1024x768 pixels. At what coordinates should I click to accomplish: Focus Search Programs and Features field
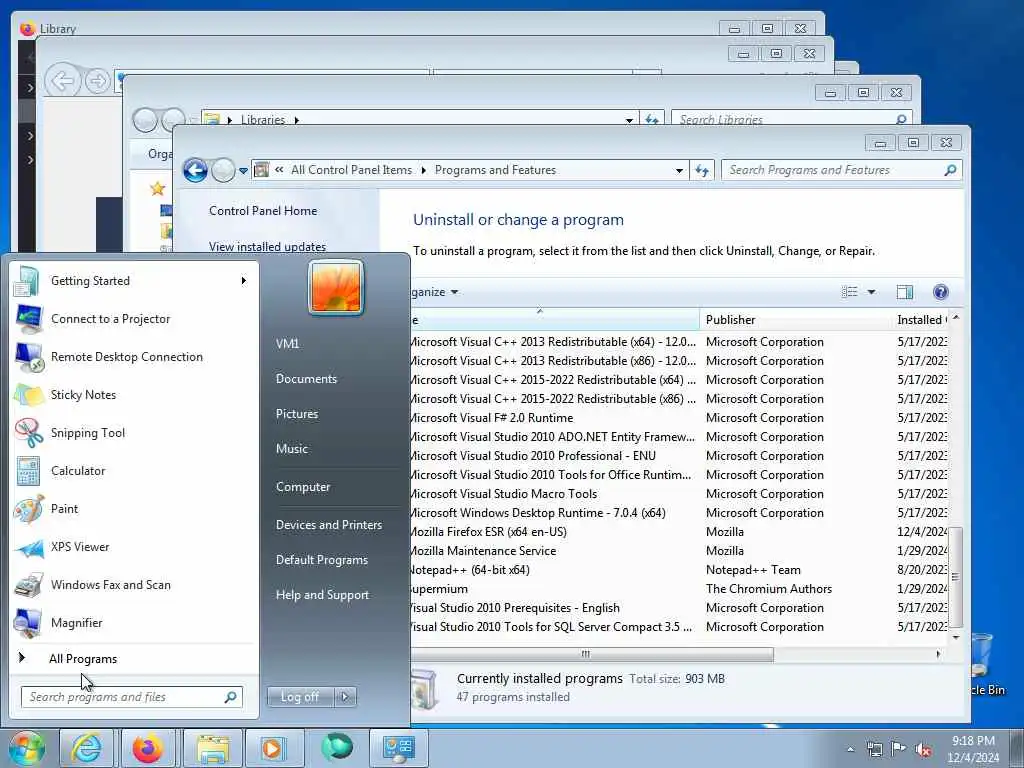(842, 170)
